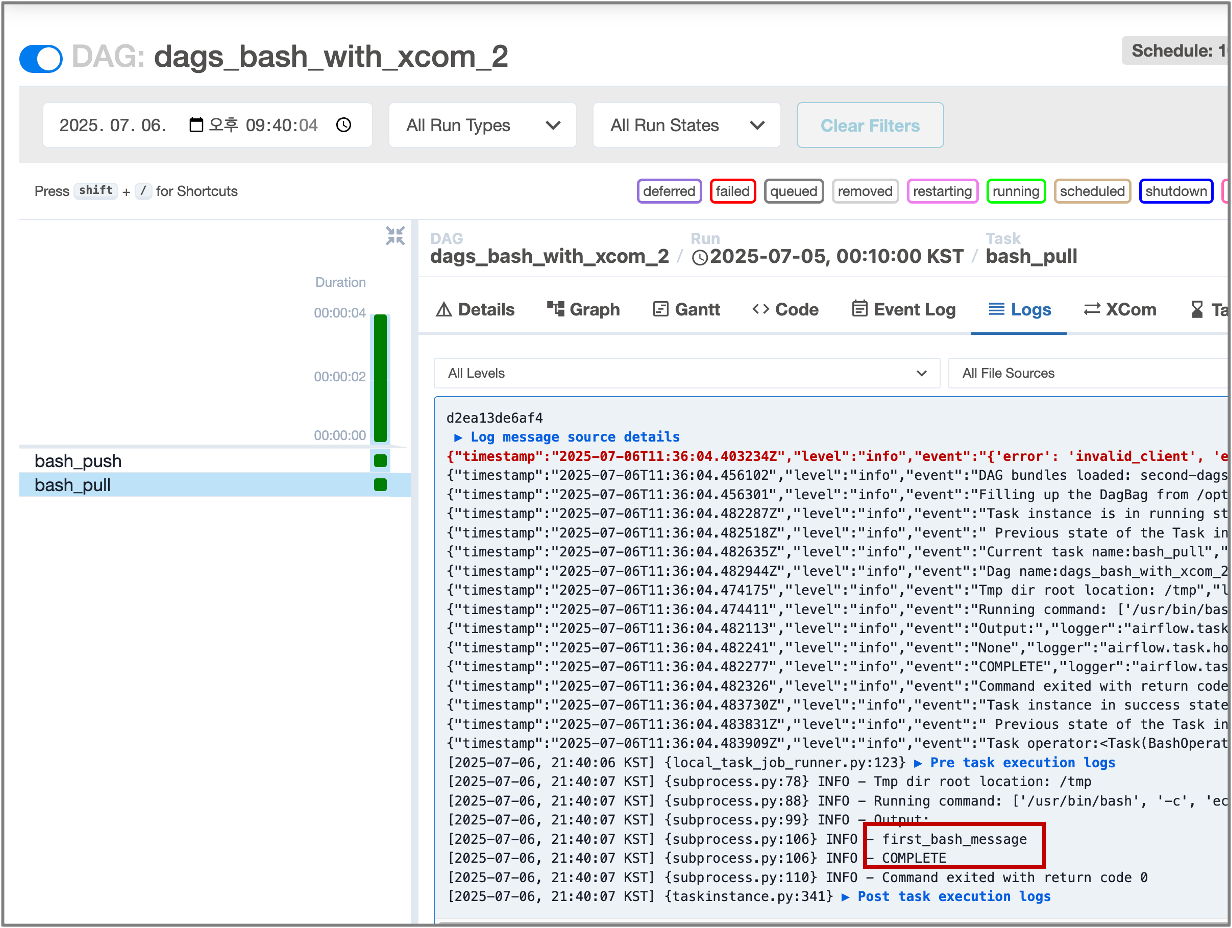1232x928 pixels.
Task: Click the red invalid_client error log line
Action: point(837,456)
